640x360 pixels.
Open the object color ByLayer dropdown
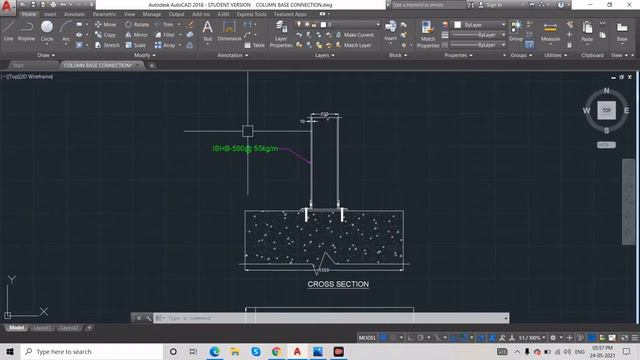click(480, 25)
